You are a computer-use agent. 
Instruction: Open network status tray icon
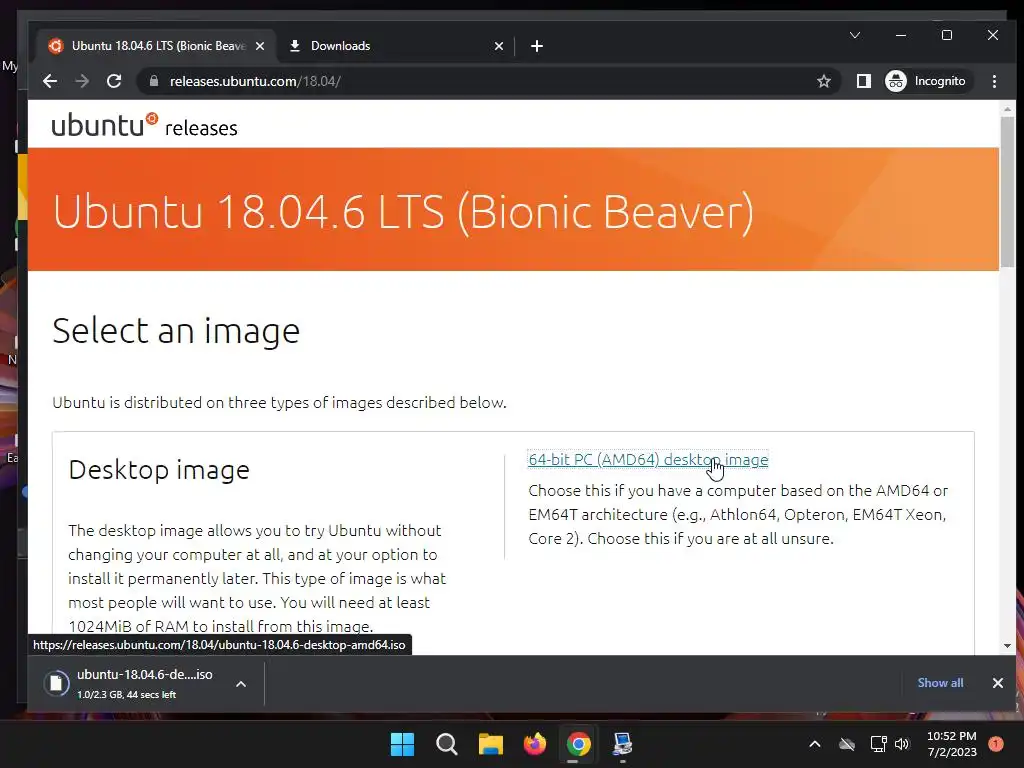[878, 744]
